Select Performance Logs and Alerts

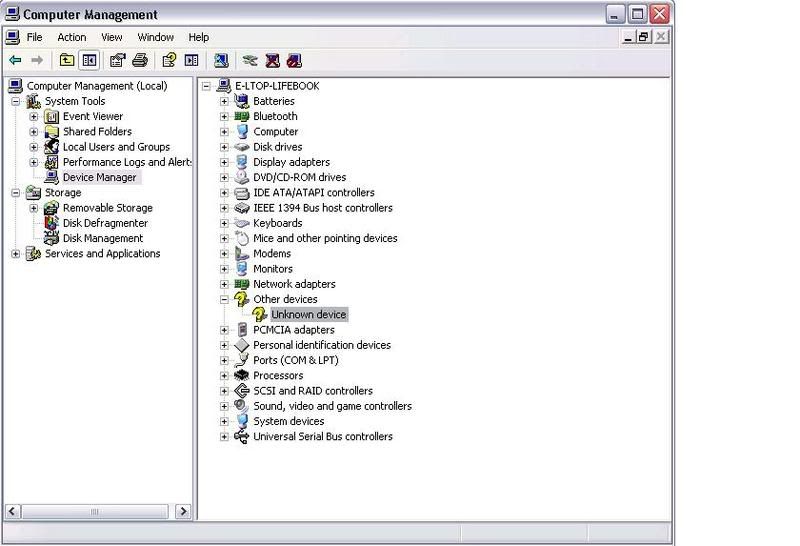click(127, 162)
